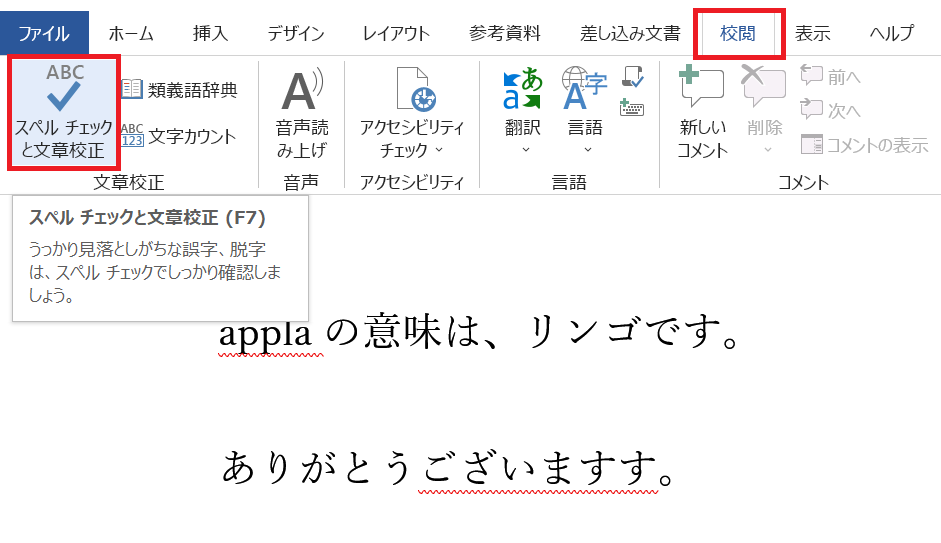Go to 次へ next comment

tap(831, 110)
